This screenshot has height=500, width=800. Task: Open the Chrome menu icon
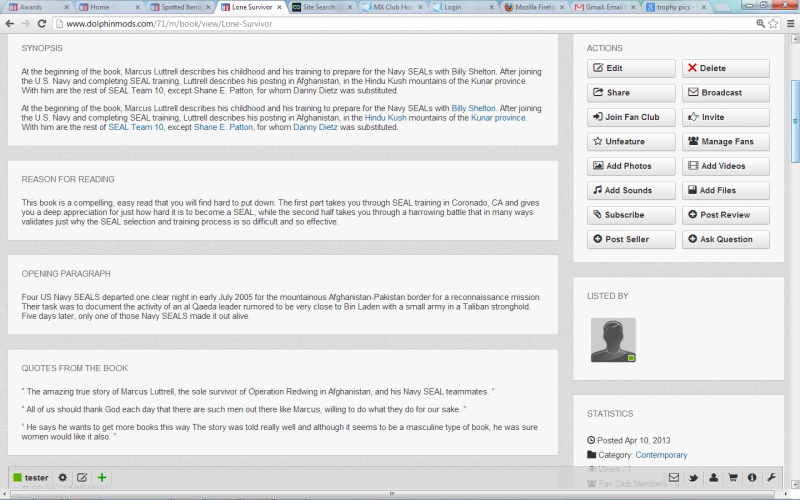[x=790, y=23]
